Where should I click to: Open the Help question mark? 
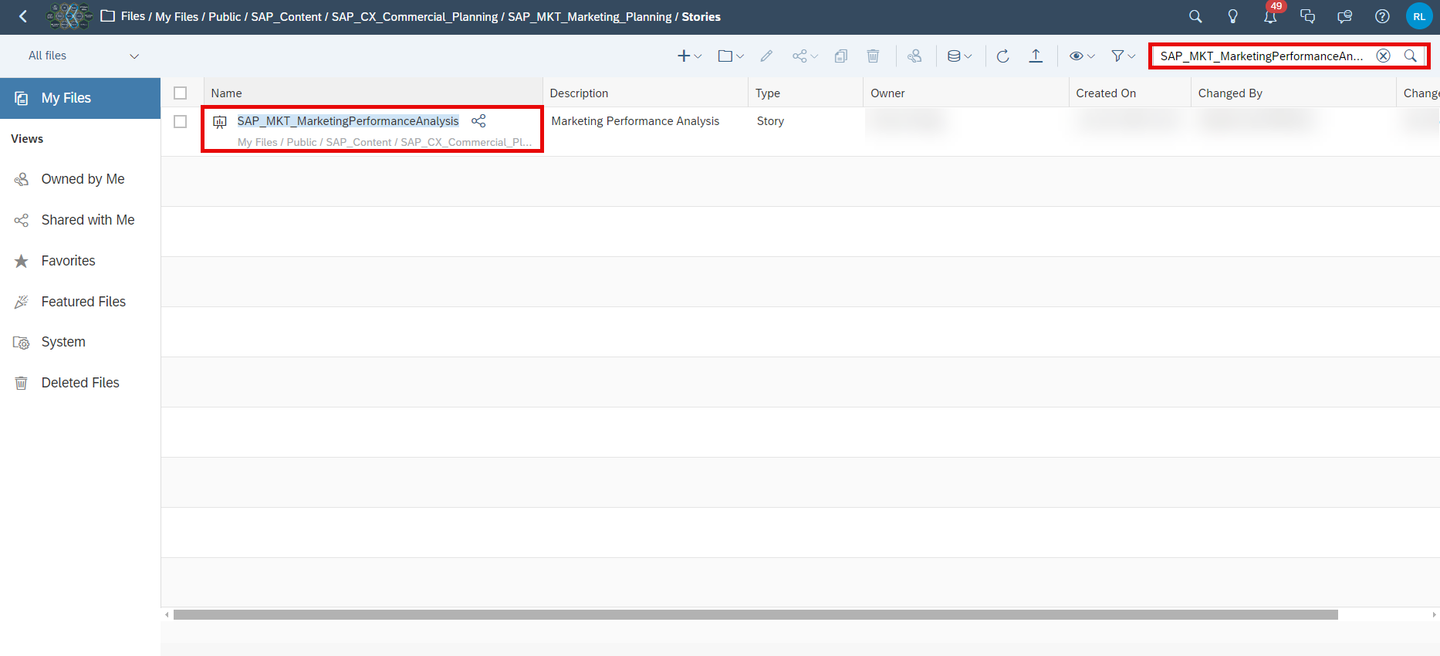(x=1382, y=17)
